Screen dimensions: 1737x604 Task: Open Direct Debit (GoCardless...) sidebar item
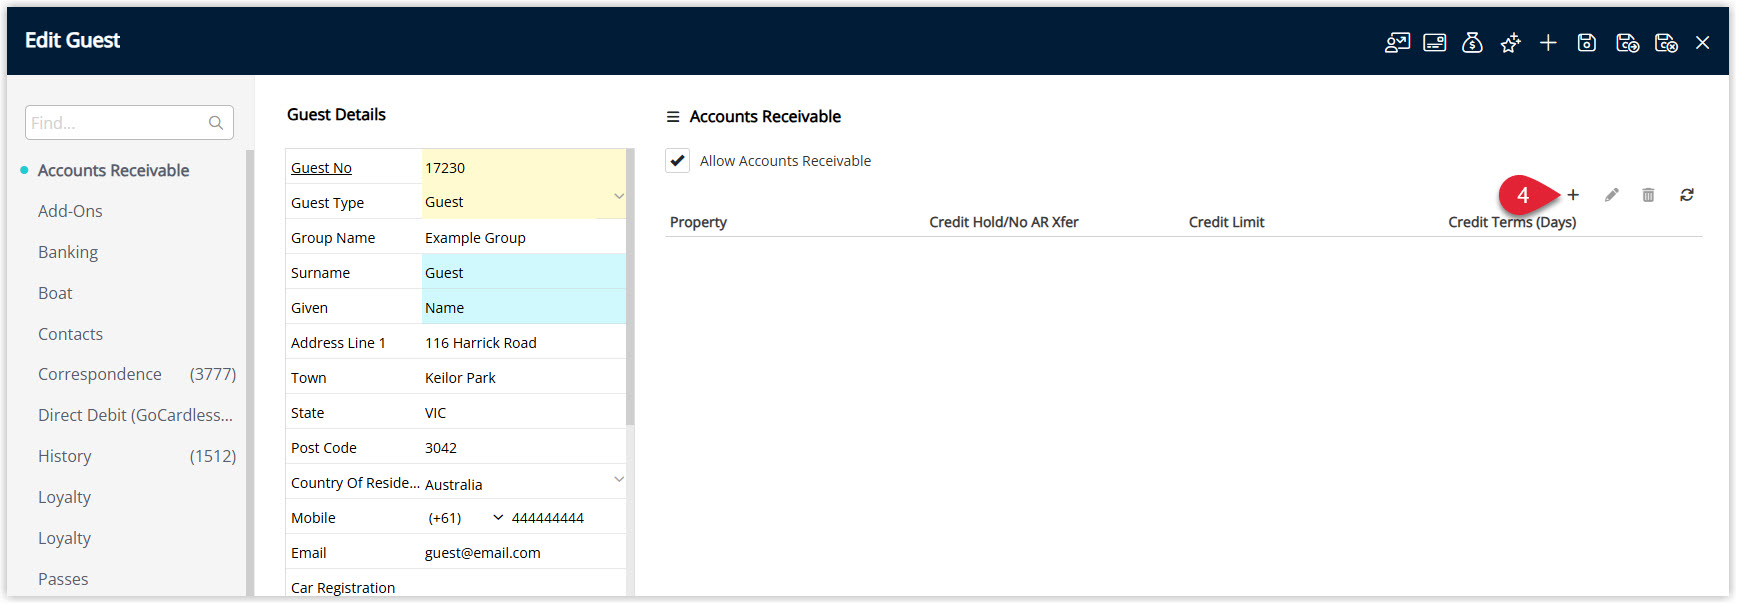click(x=135, y=415)
